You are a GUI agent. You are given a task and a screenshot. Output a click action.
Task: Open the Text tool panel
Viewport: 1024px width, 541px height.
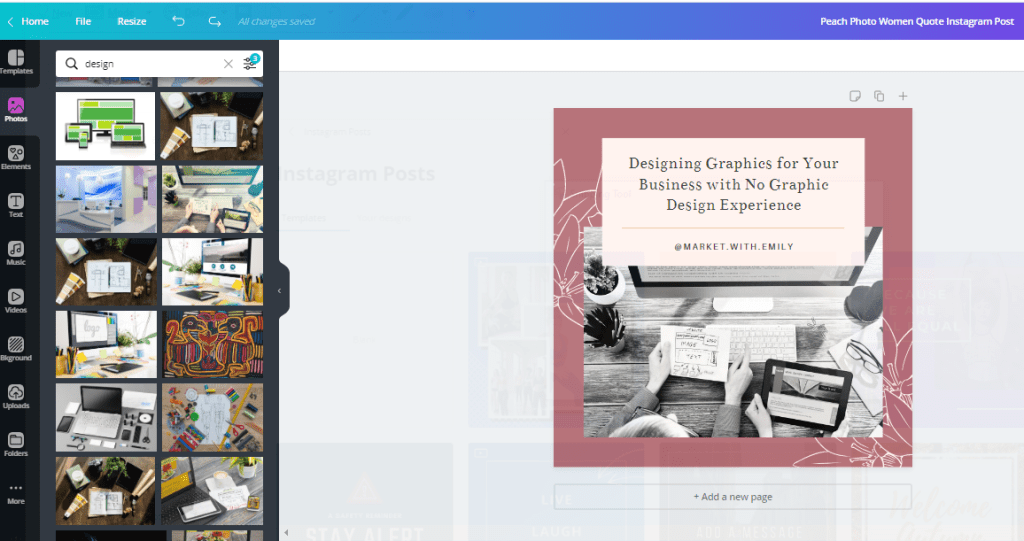pyautogui.click(x=16, y=205)
